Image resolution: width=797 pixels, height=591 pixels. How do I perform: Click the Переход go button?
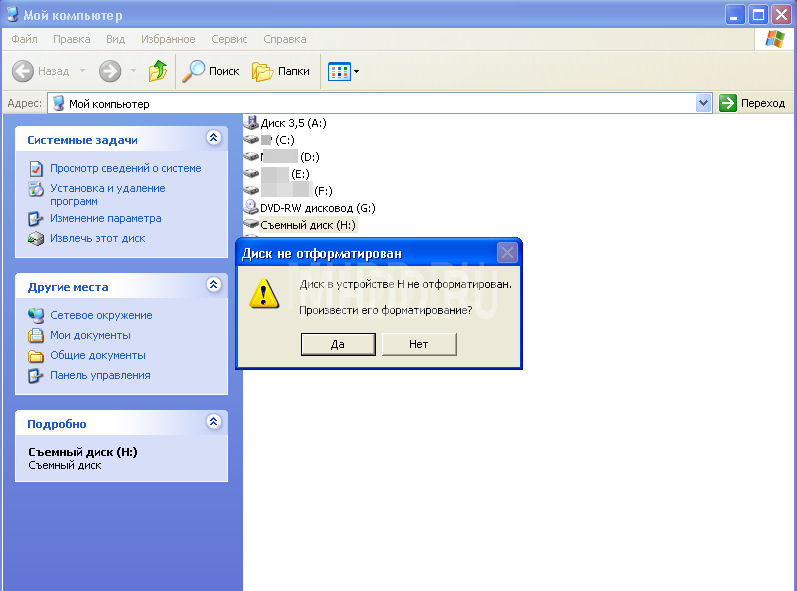point(753,103)
